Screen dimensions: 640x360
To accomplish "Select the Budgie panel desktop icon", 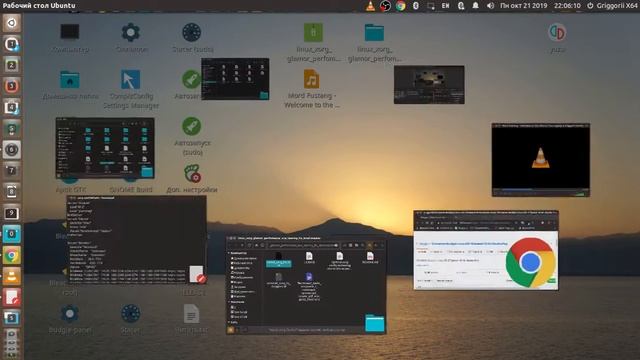I will pos(70,320).
